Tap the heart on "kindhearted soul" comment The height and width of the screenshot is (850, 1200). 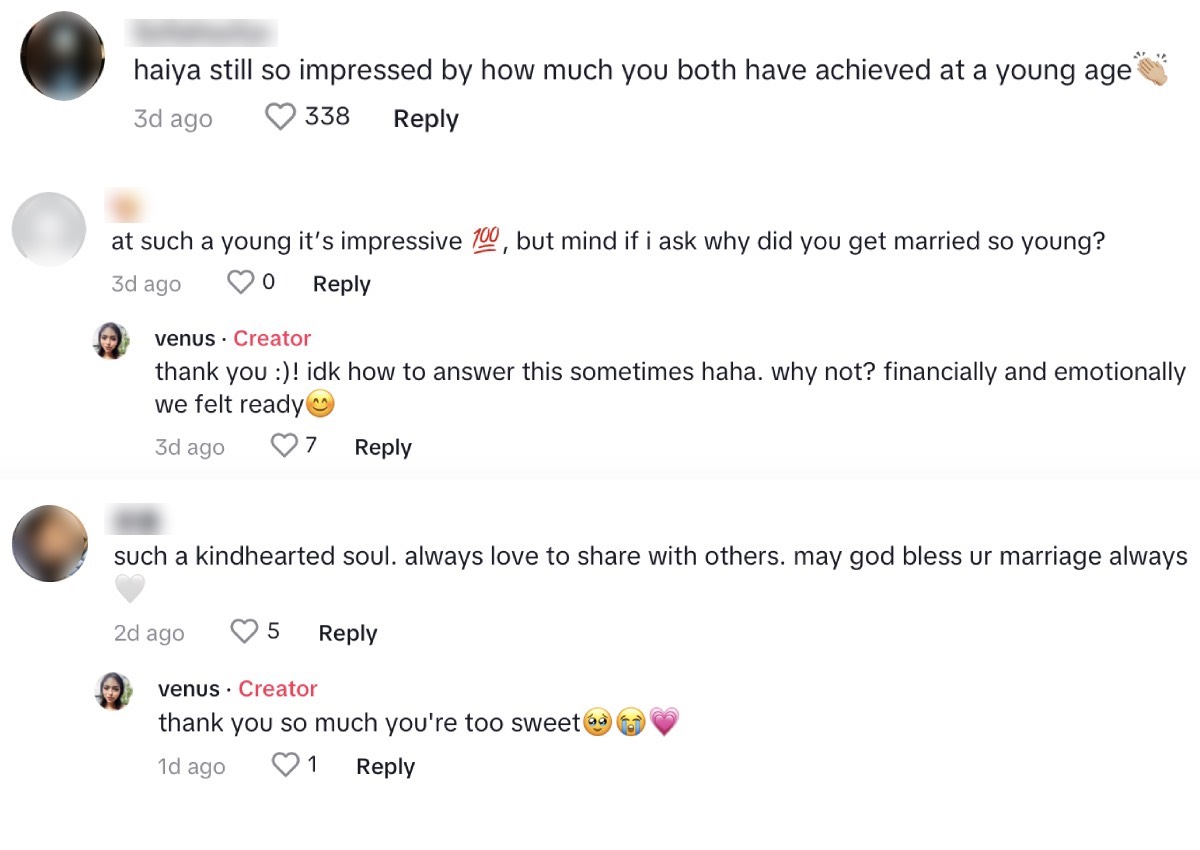pyautogui.click(x=245, y=632)
